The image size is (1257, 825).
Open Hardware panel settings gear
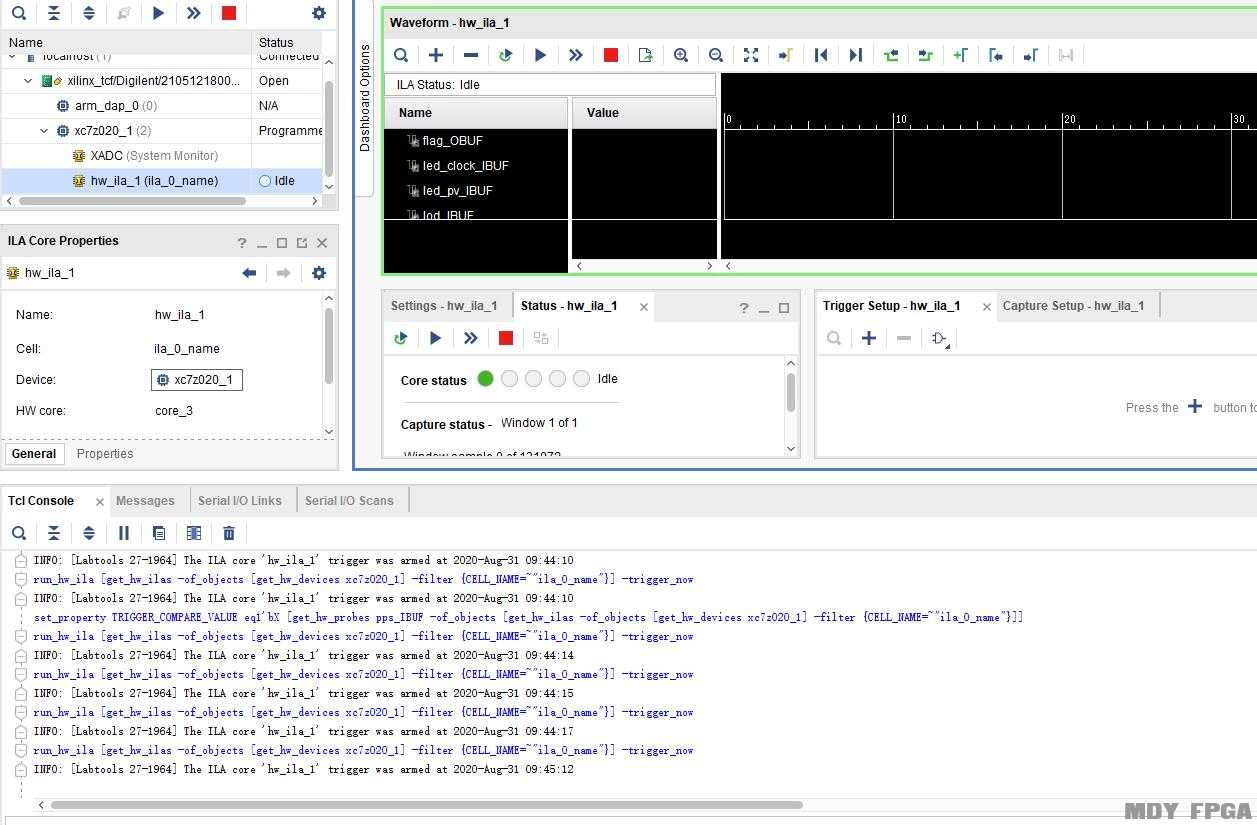pyautogui.click(x=318, y=13)
